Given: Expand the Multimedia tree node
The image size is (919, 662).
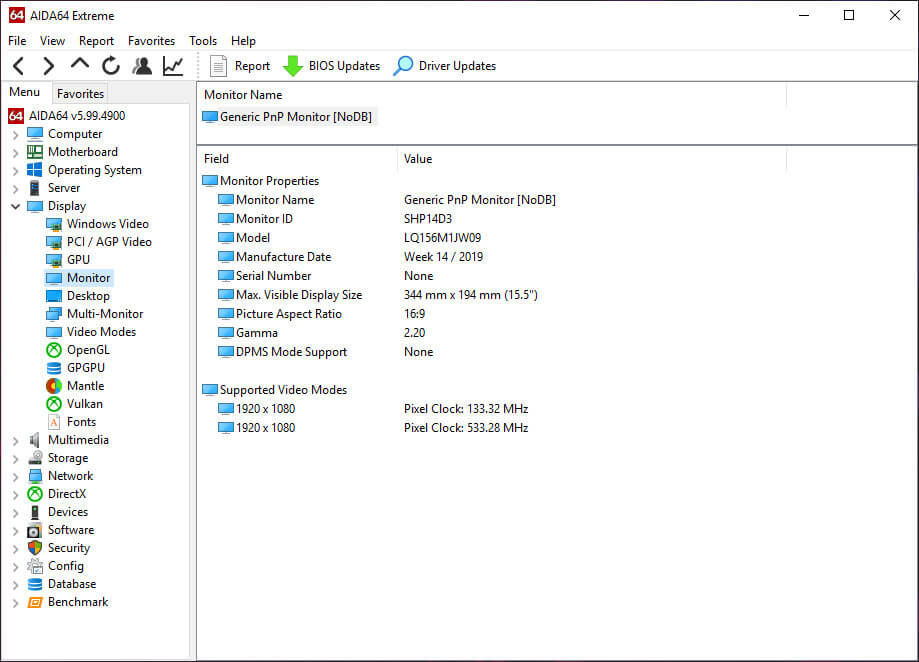Looking at the screenshot, I should (16, 441).
